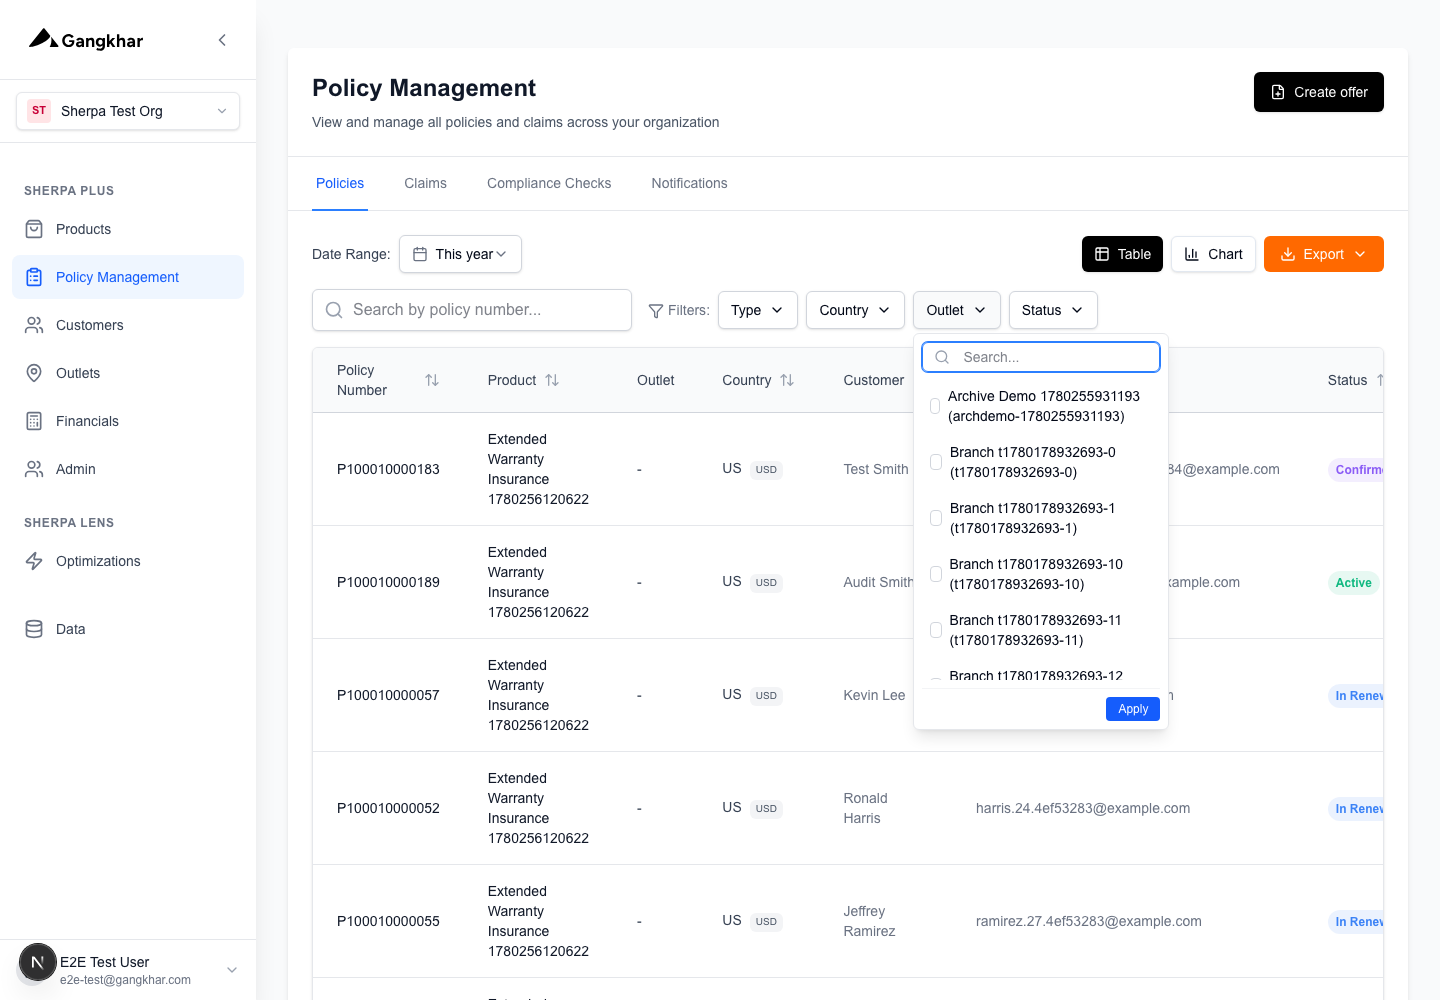Click the funnel Filters icon
The width and height of the screenshot is (1440, 1000).
[656, 311]
